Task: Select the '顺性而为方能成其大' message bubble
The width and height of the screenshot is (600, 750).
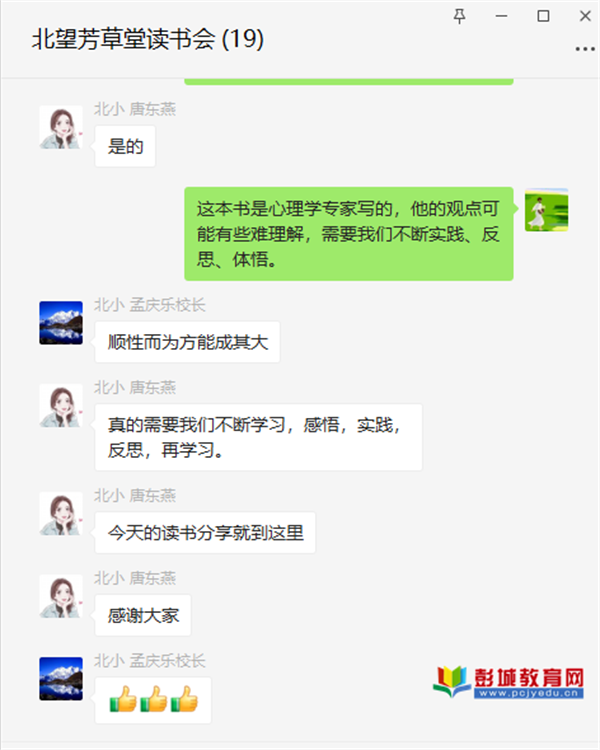Action: click(x=188, y=342)
